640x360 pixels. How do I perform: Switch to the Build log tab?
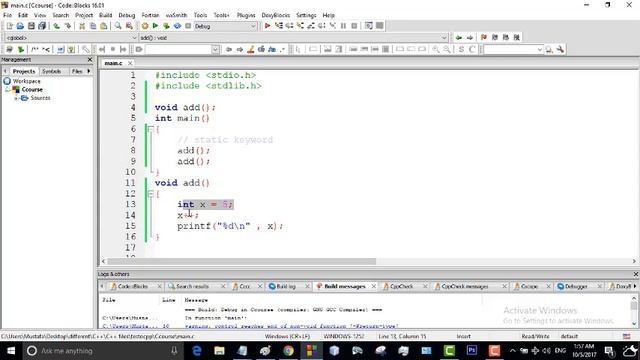[286, 287]
